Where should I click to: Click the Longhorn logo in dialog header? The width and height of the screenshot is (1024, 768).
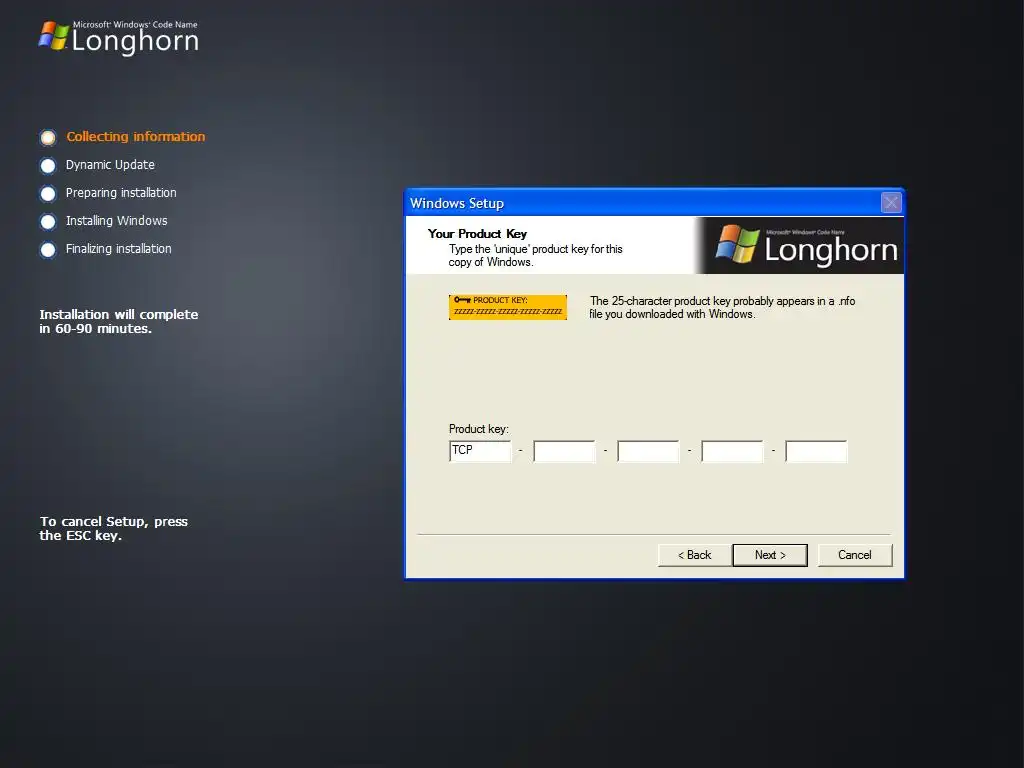tap(807, 246)
